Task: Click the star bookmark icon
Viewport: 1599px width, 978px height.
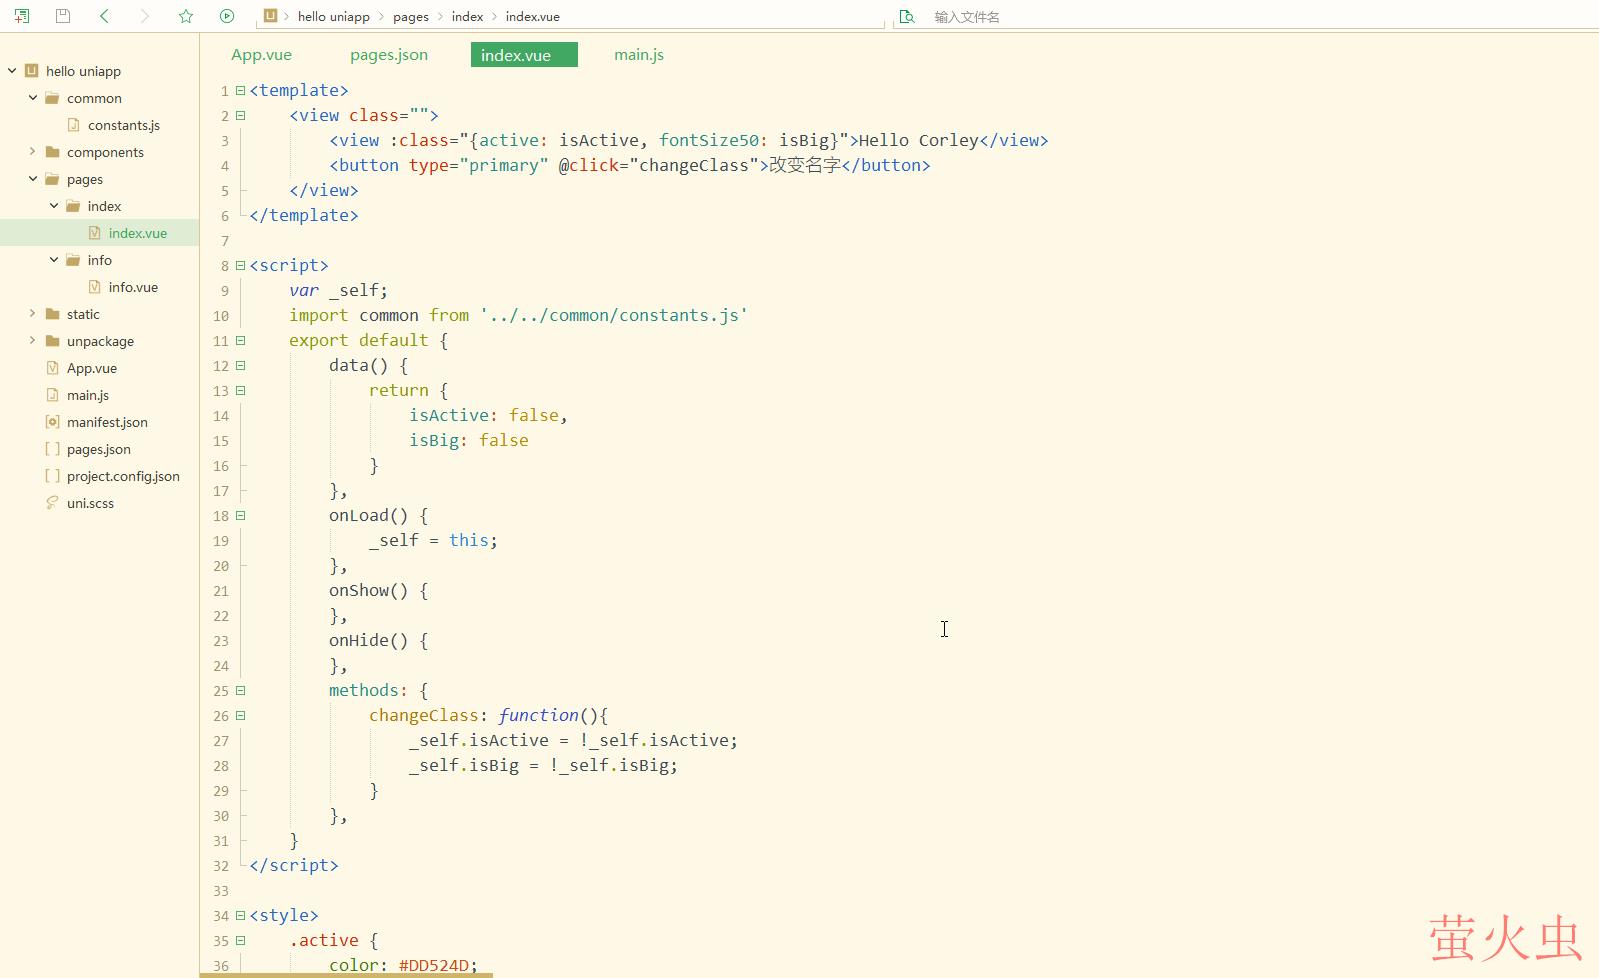Action: pos(186,16)
